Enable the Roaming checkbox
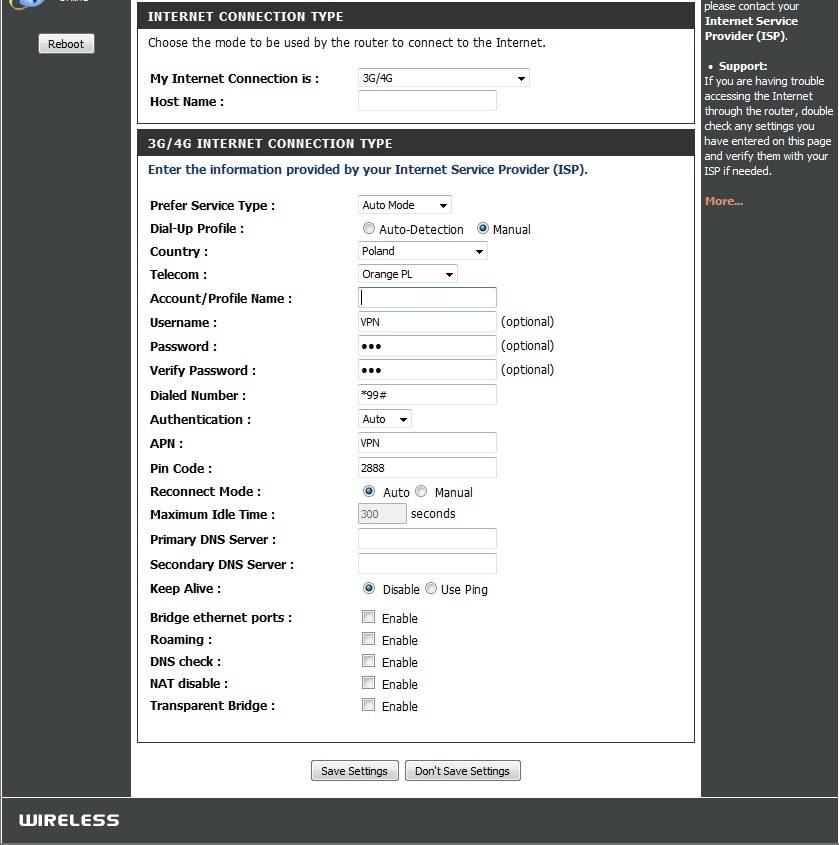This screenshot has height=845, width=839. [x=369, y=639]
